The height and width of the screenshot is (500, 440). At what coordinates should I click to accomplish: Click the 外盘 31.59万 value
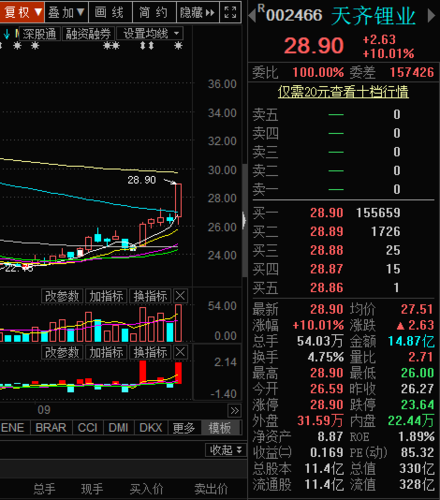320,420
